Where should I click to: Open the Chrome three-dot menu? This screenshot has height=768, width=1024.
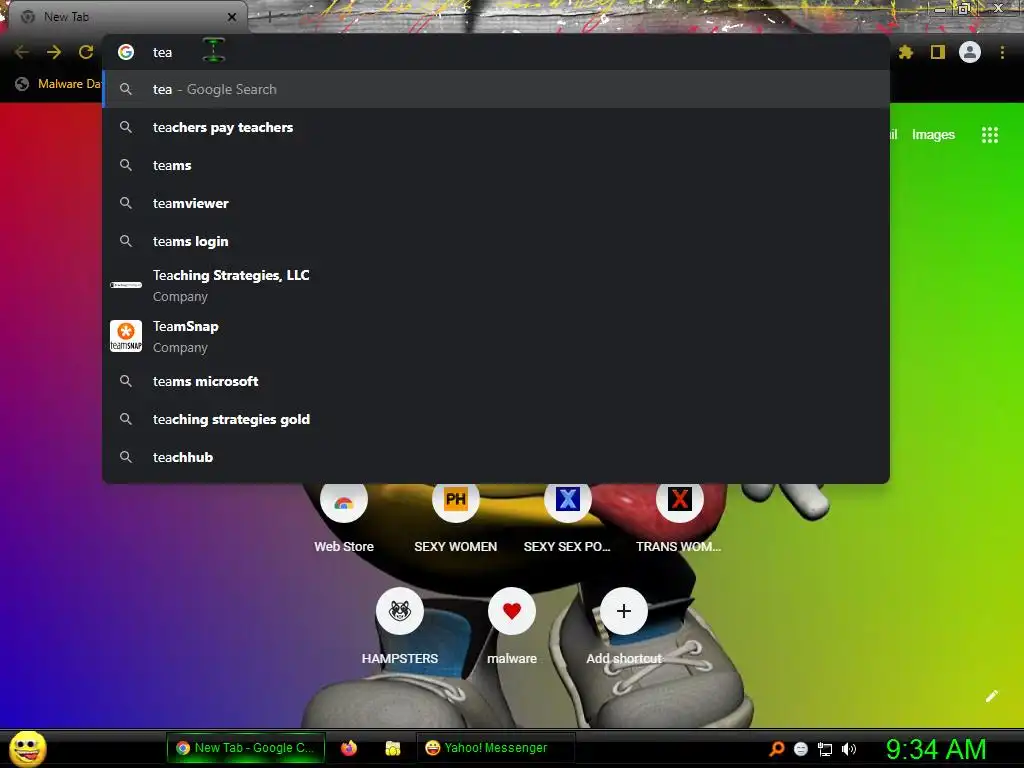[x=1002, y=52]
